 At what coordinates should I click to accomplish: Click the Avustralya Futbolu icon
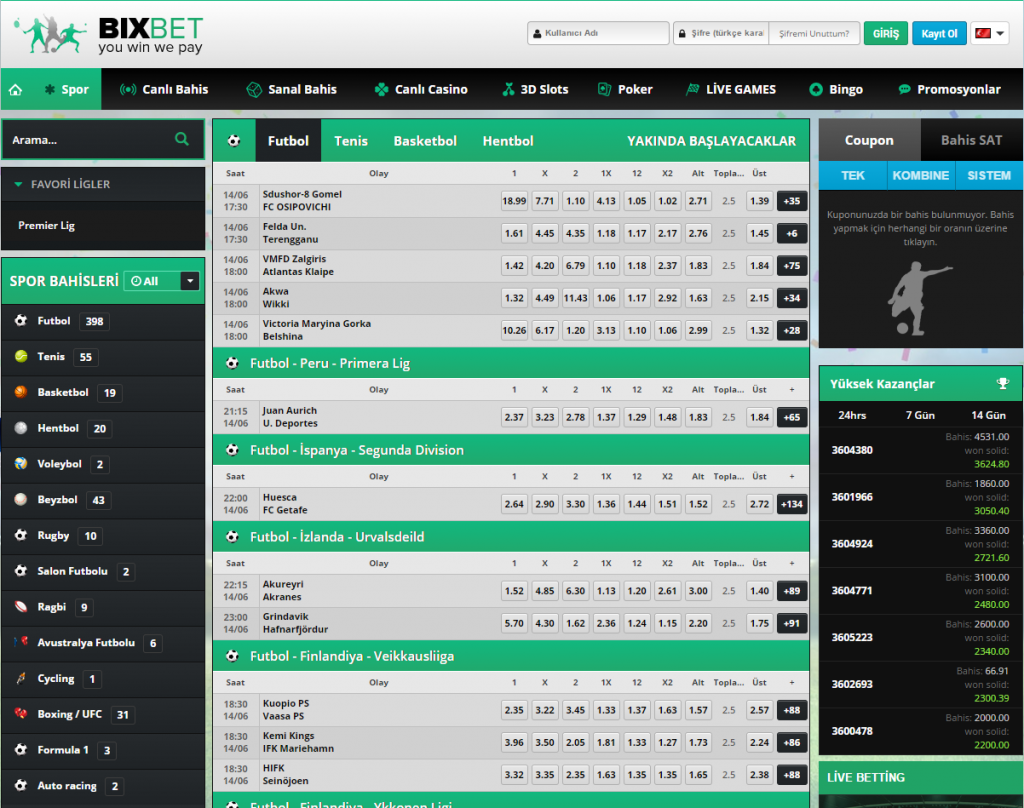21,642
